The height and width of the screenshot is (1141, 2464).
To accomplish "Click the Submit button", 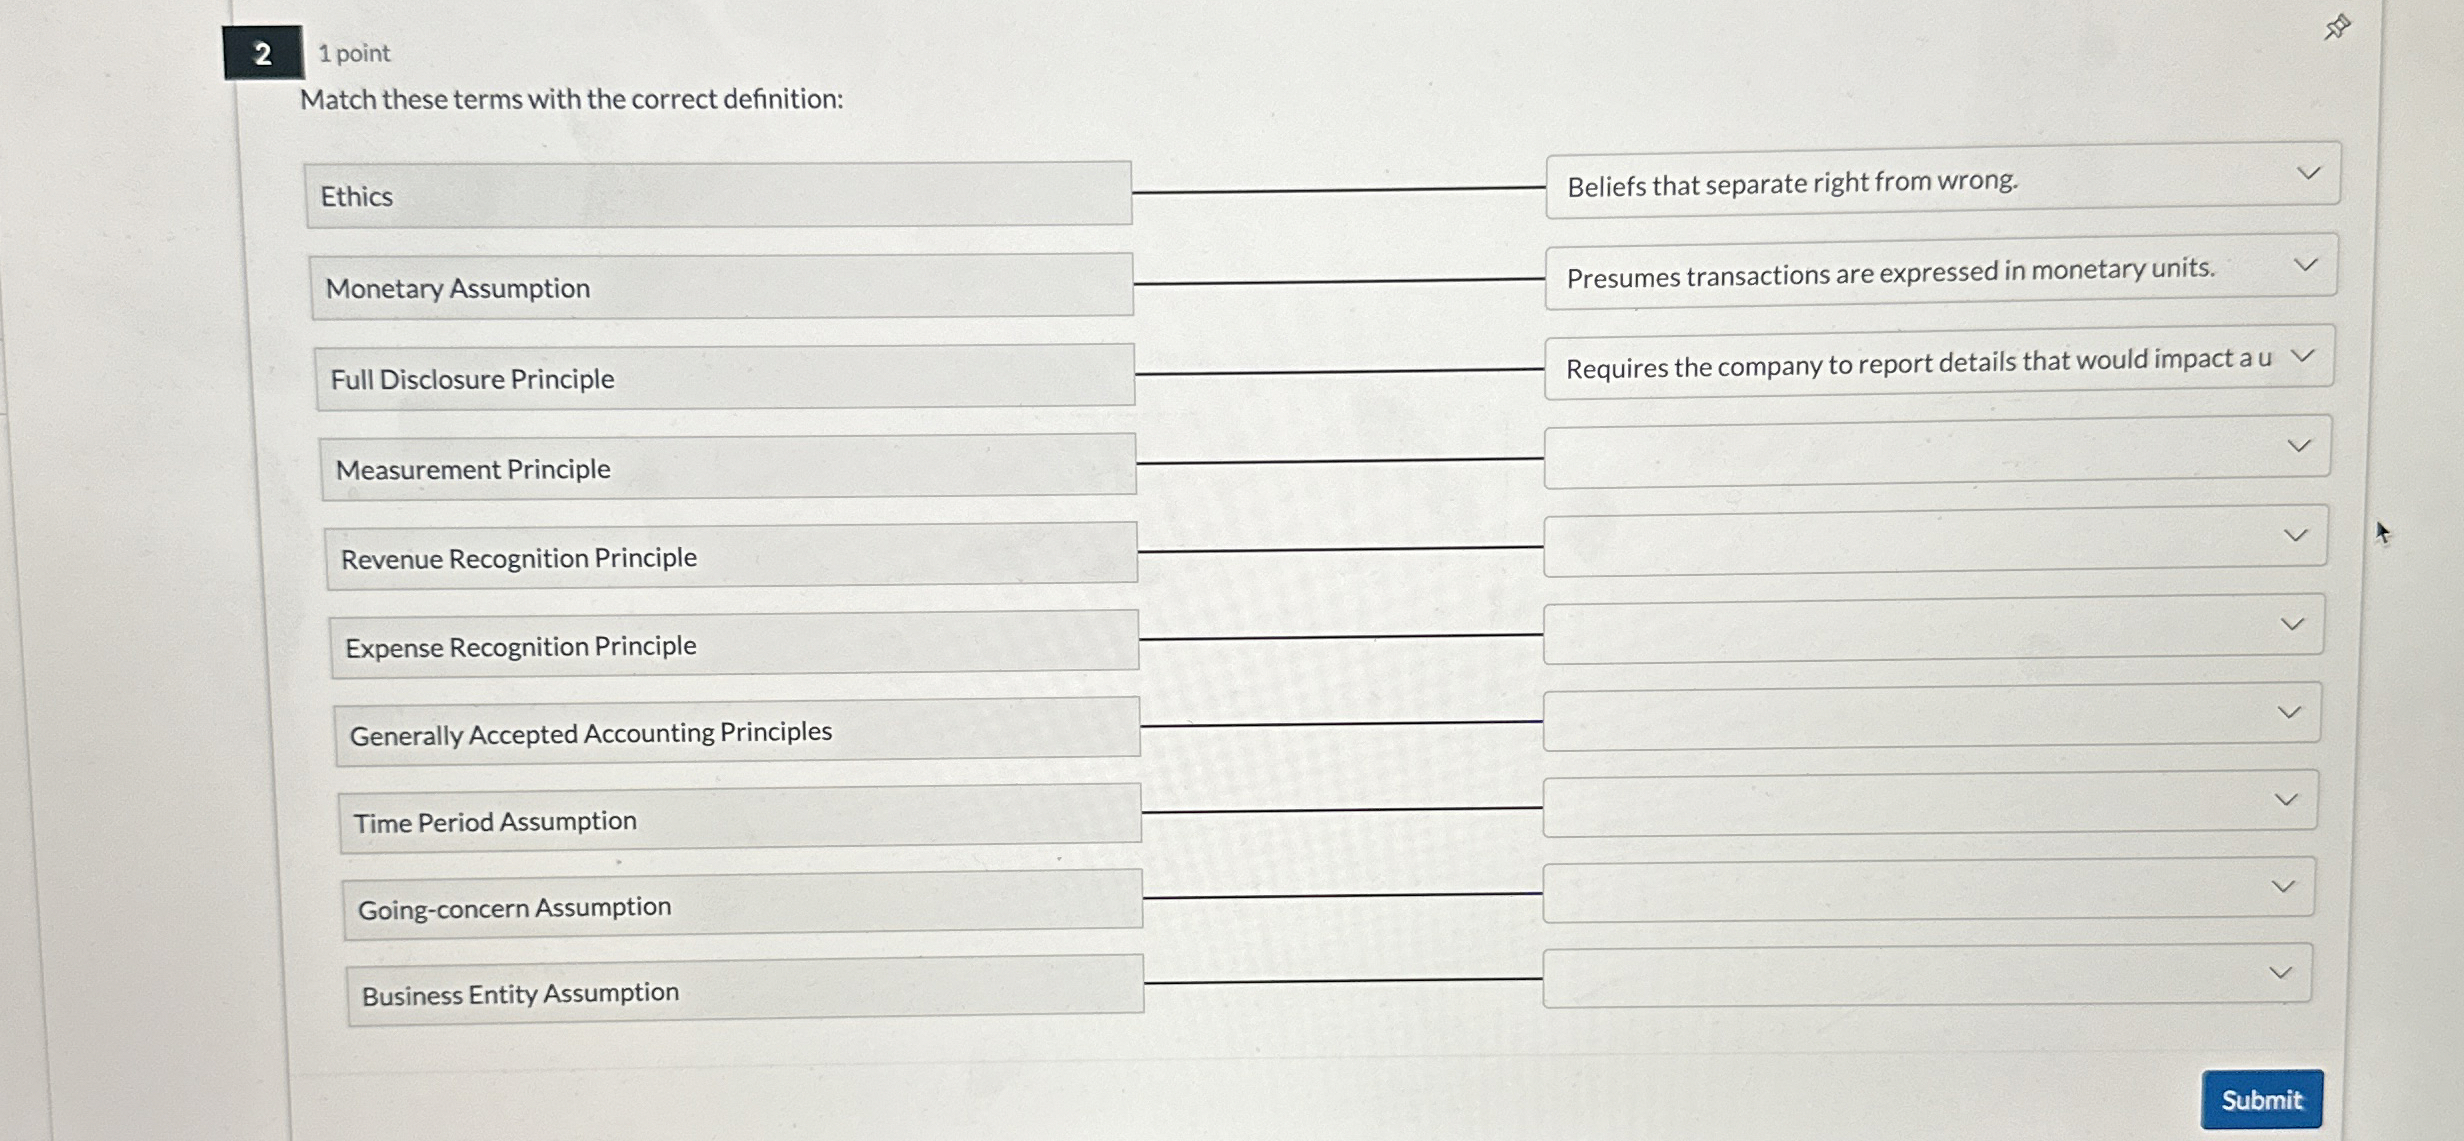I will click(2260, 1099).
